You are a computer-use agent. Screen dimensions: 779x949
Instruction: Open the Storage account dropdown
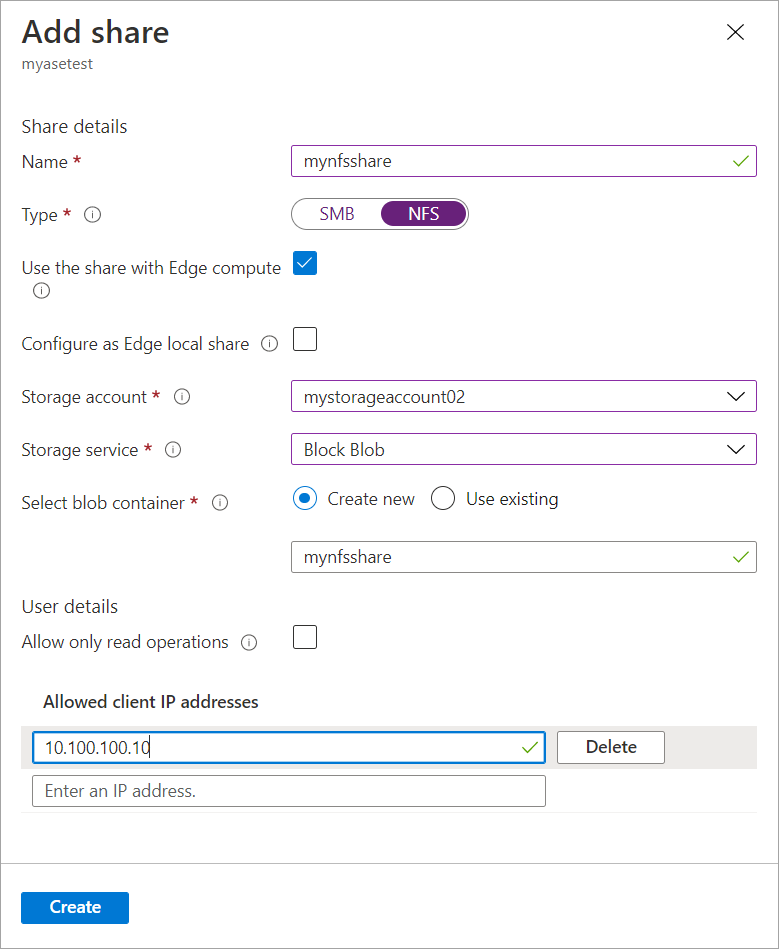[523, 397]
